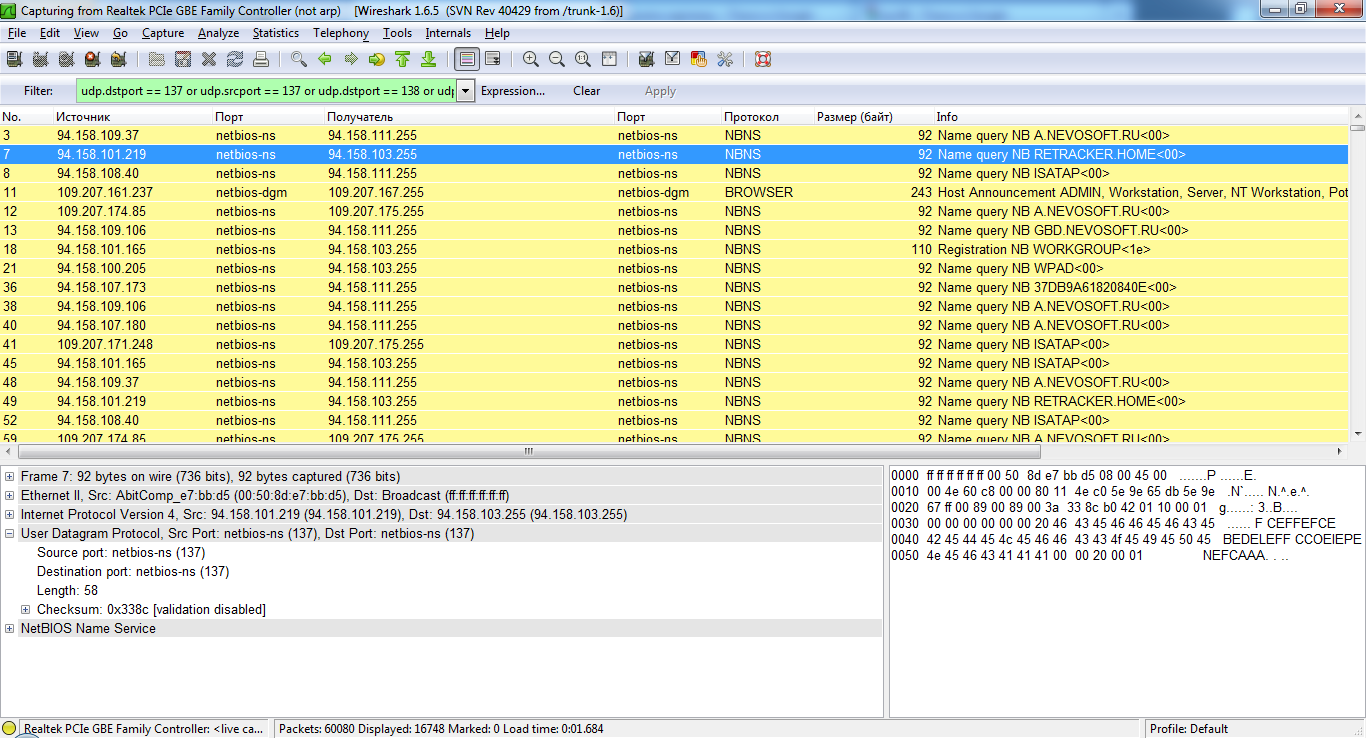Select Destination port: netbios-ns (137) line
The width and height of the screenshot is (1366, 738).
(x=133, y=572)
